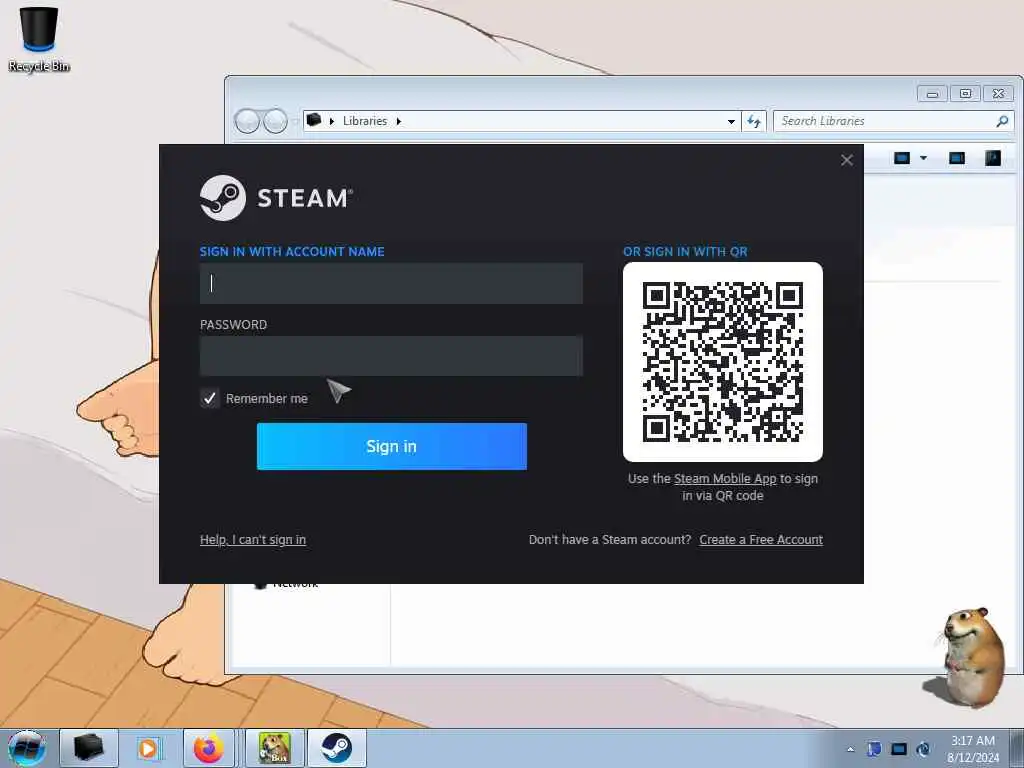1024x768 pixels.
Task: Open Firefox from the taskbar
Action: pos(208,748)
